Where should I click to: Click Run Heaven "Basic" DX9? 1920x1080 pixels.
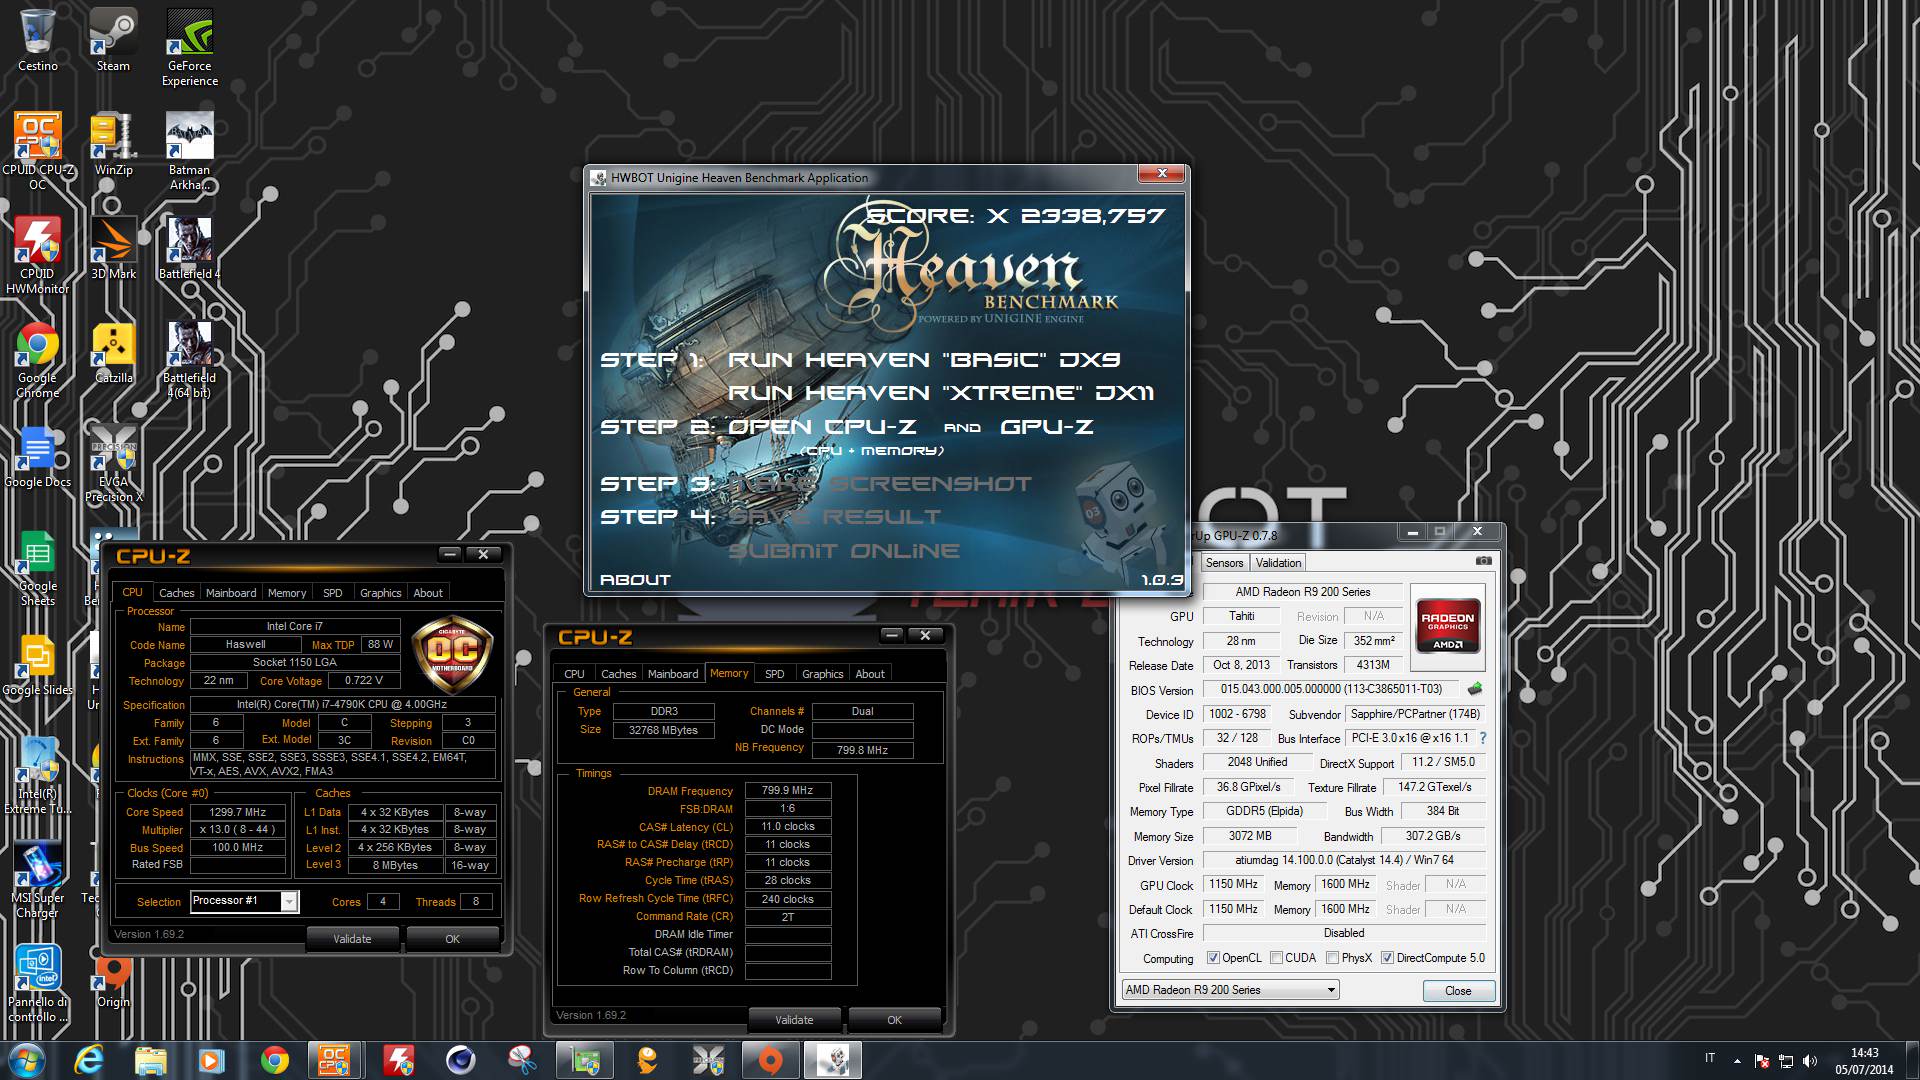tap(924, 360)
